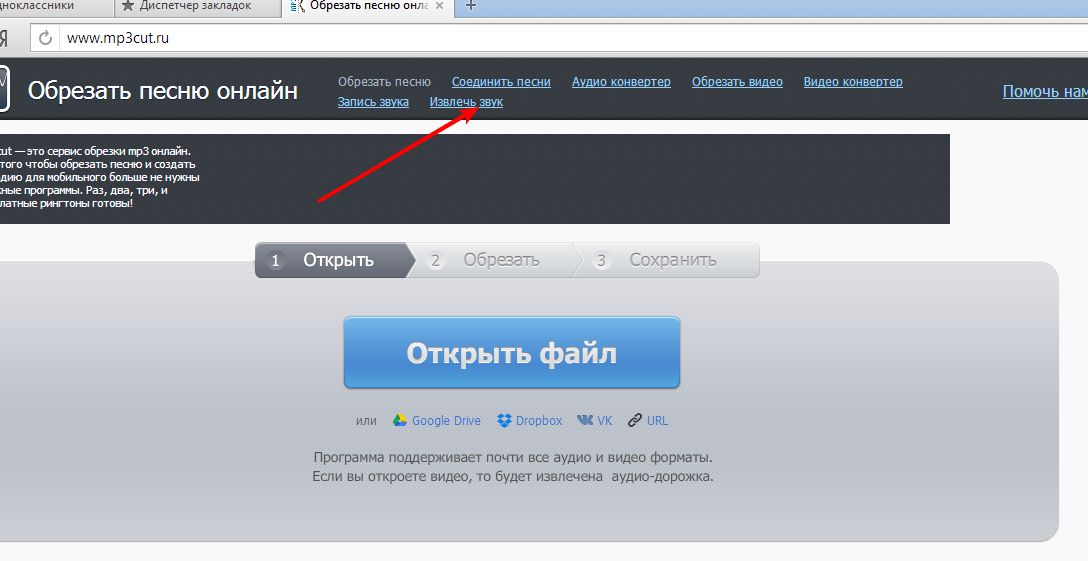Open the Извлечь звук link
This screenshot has height=561, width=1088.
466,102
